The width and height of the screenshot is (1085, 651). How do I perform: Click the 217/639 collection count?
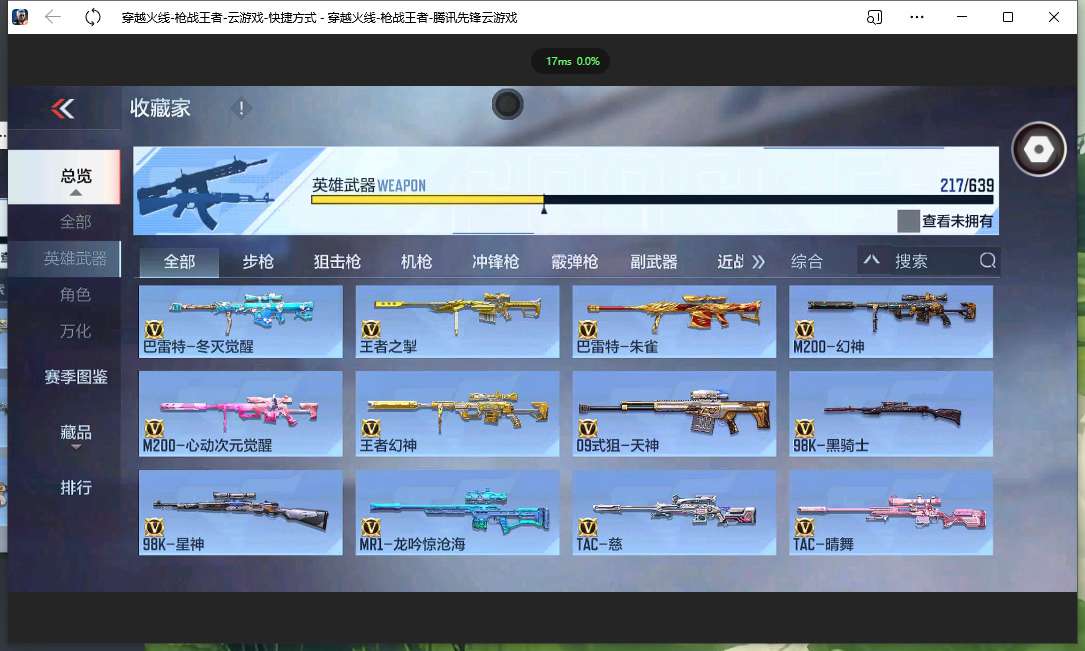(x=967, y=185)
